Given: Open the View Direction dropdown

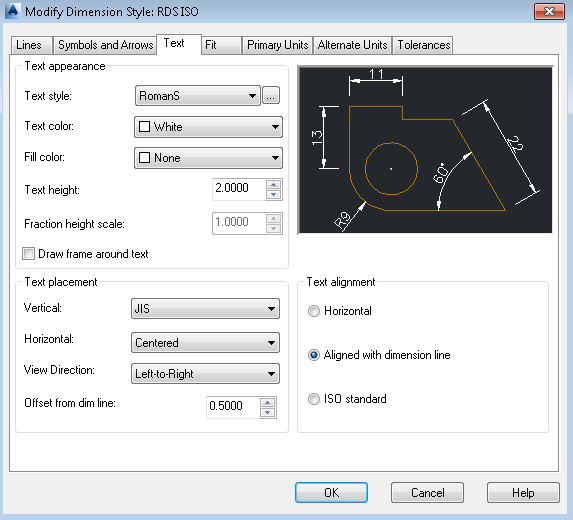Looking at the screenshot, I should pos(205,373).
